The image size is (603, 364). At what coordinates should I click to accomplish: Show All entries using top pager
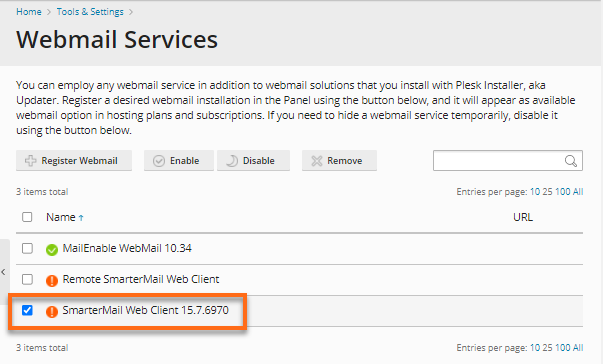tap(578, 191)
